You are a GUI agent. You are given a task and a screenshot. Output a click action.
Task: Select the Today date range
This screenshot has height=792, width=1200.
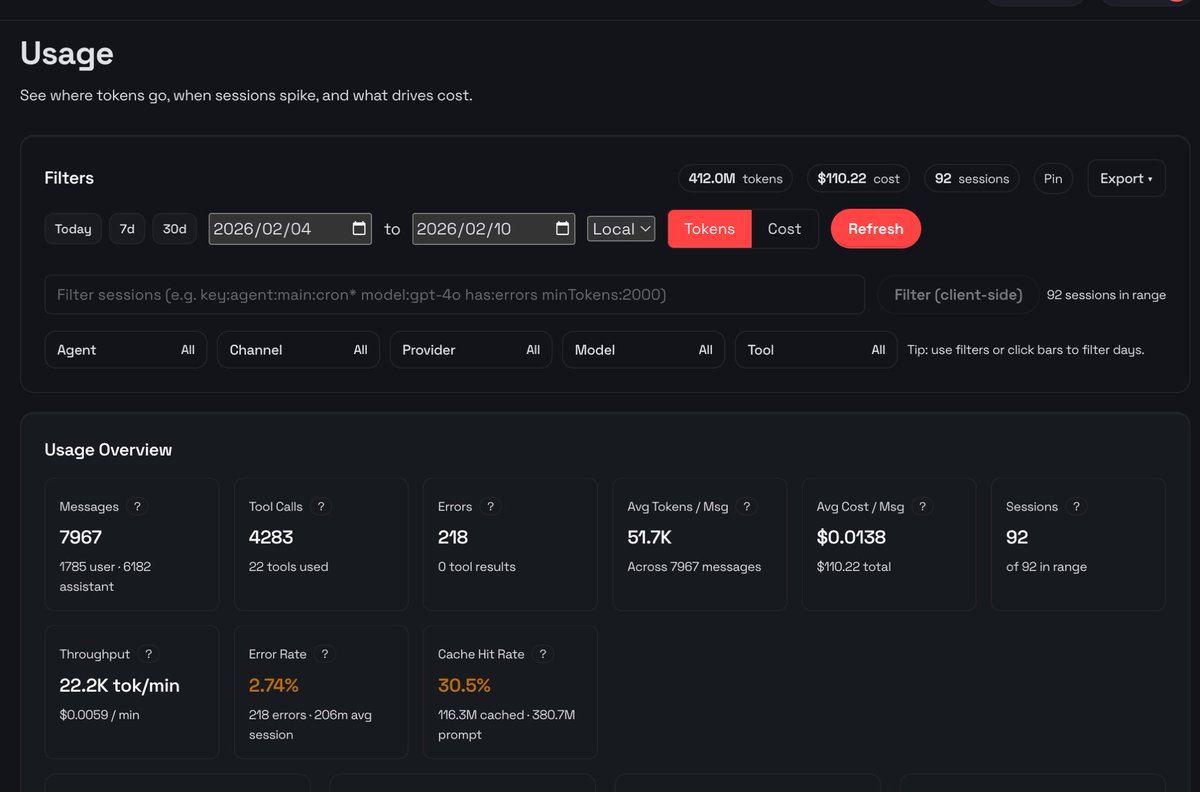click(73, 229)
